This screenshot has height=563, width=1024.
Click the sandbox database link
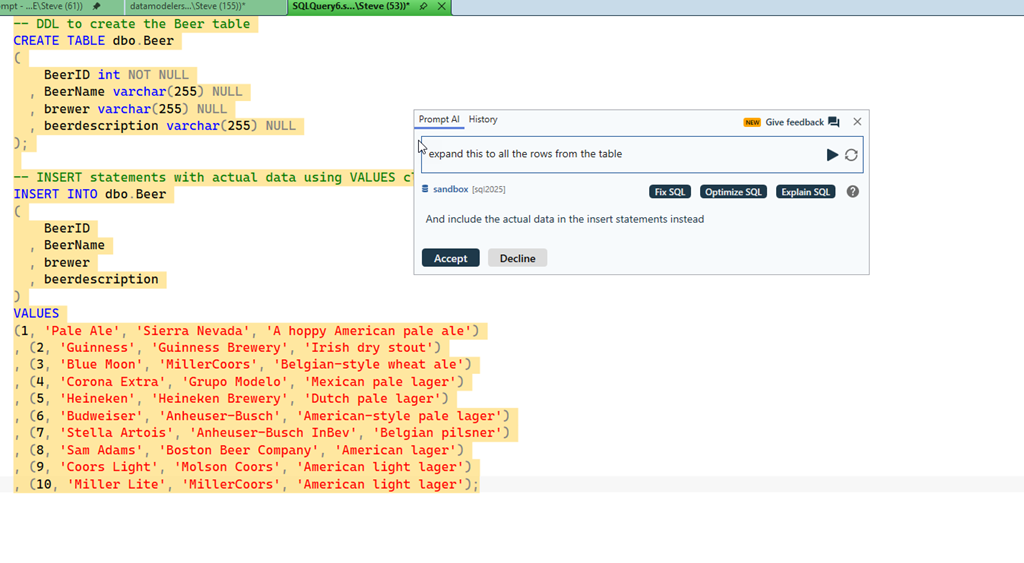[451, 189]
